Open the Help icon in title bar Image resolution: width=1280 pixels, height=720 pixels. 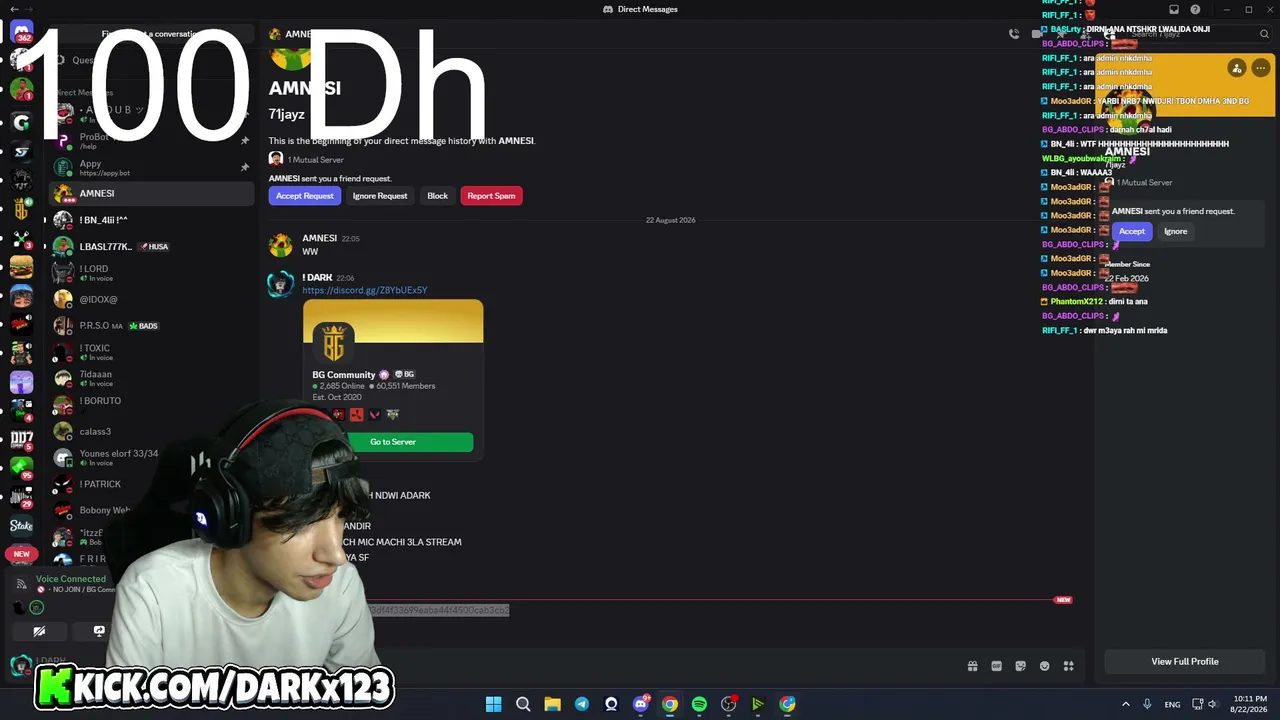(x=1195, y=10)
